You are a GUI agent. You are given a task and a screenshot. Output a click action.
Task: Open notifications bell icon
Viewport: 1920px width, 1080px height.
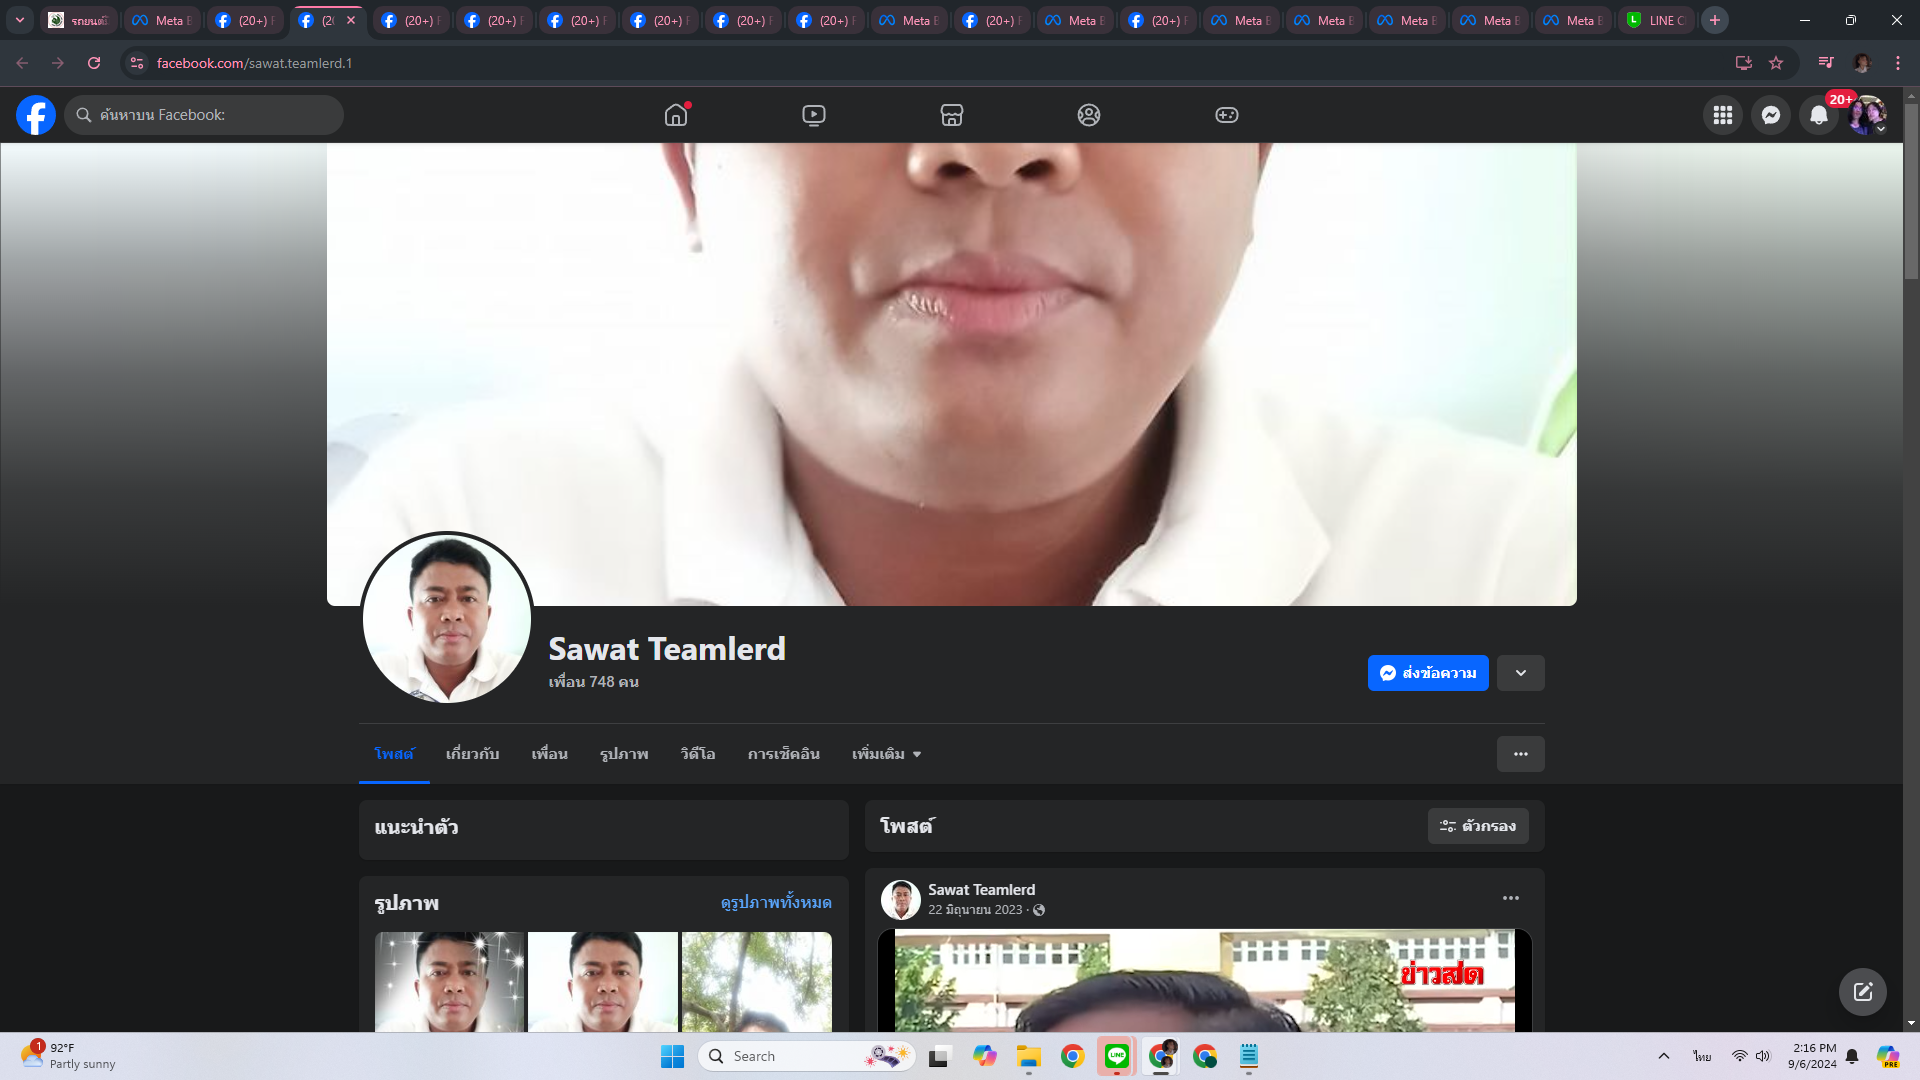tap(1818, 115)
